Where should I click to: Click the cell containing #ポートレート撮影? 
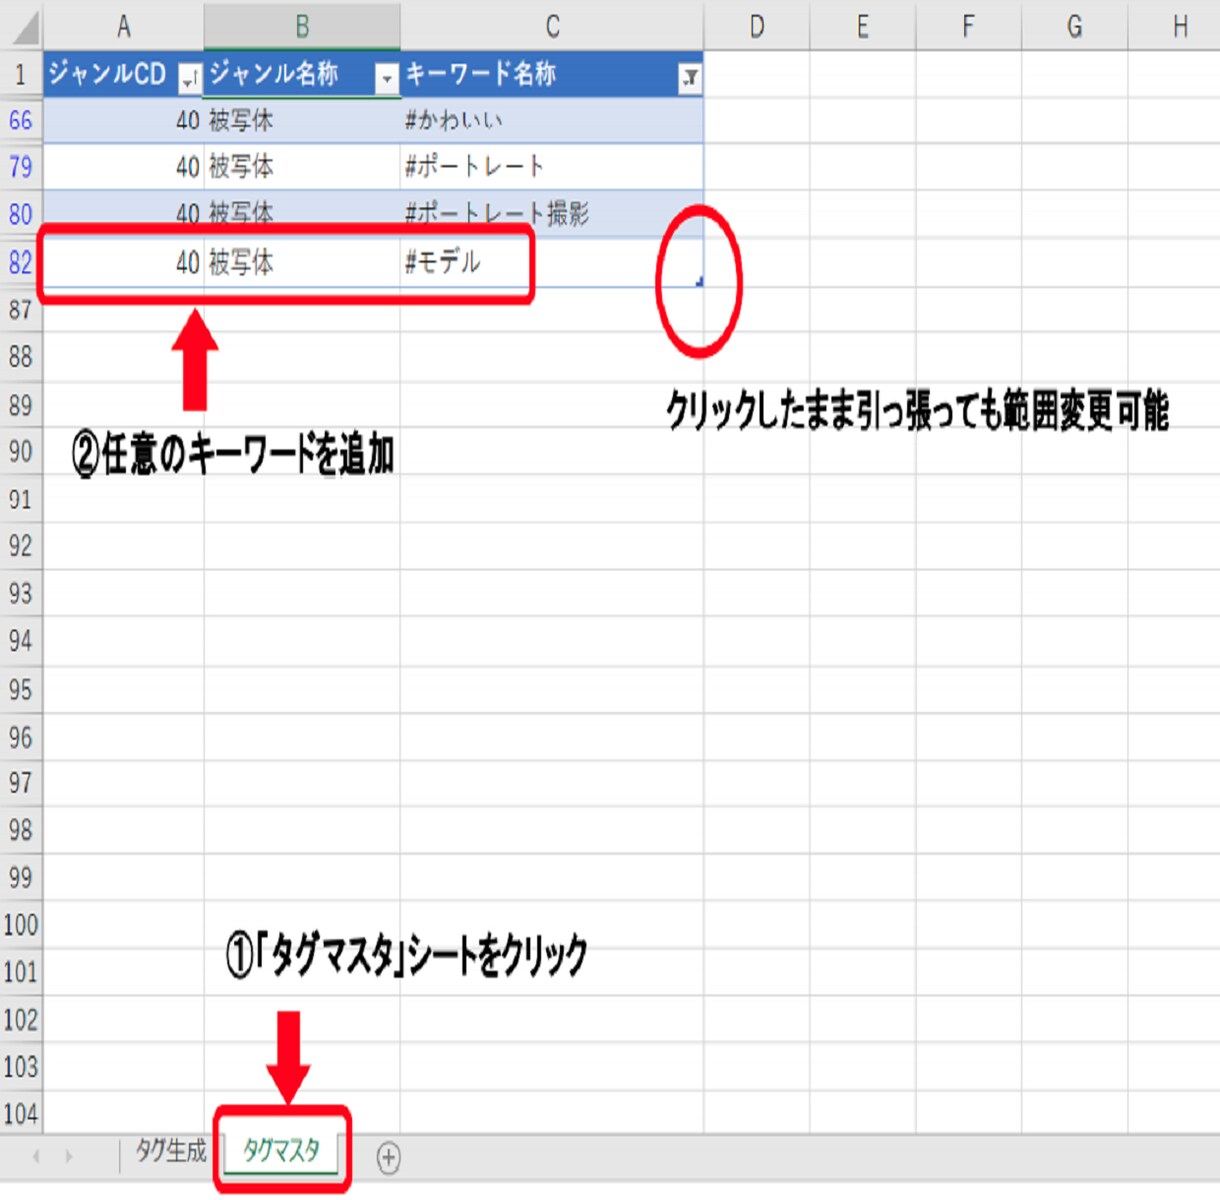coord(552,214)
